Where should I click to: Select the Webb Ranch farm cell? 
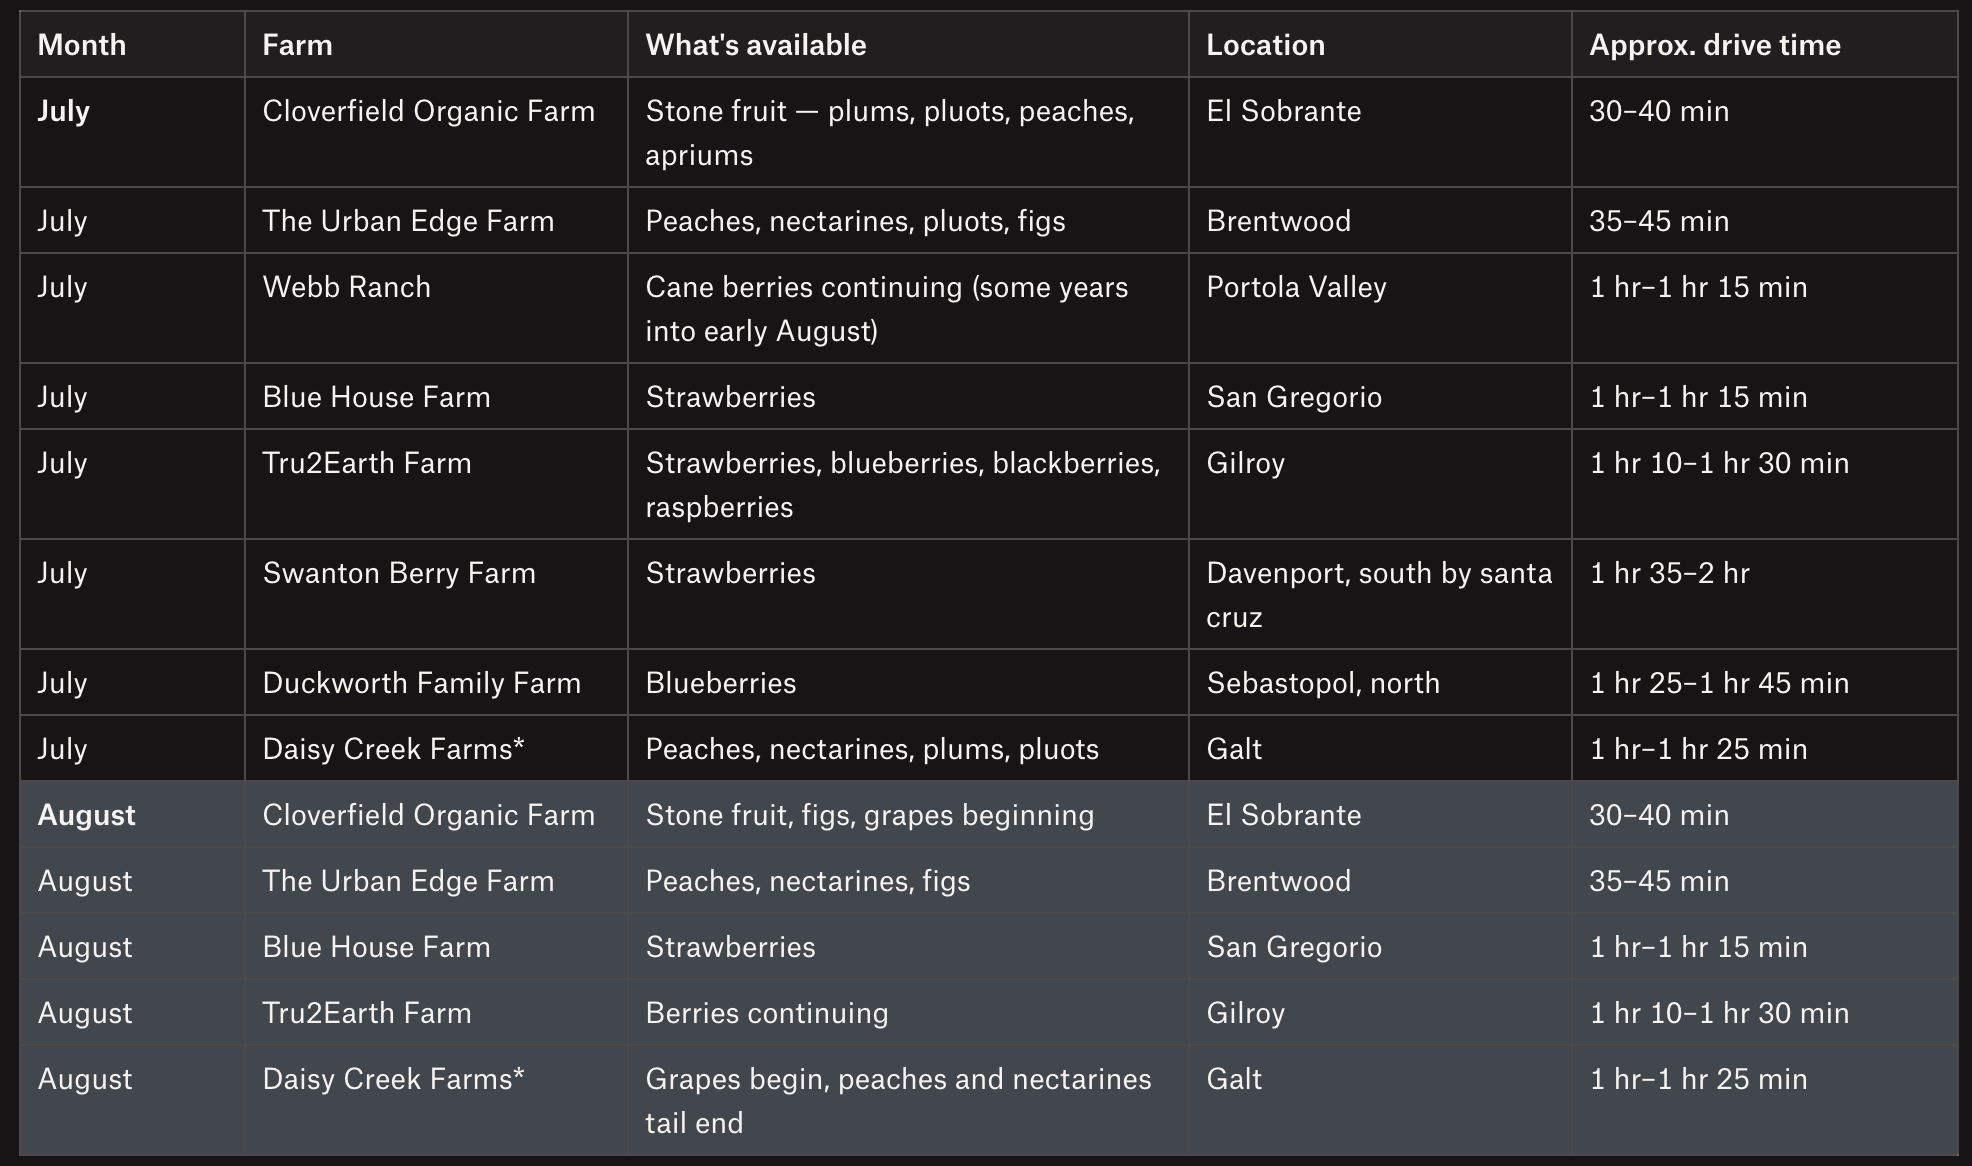click(x=346, y=287)
